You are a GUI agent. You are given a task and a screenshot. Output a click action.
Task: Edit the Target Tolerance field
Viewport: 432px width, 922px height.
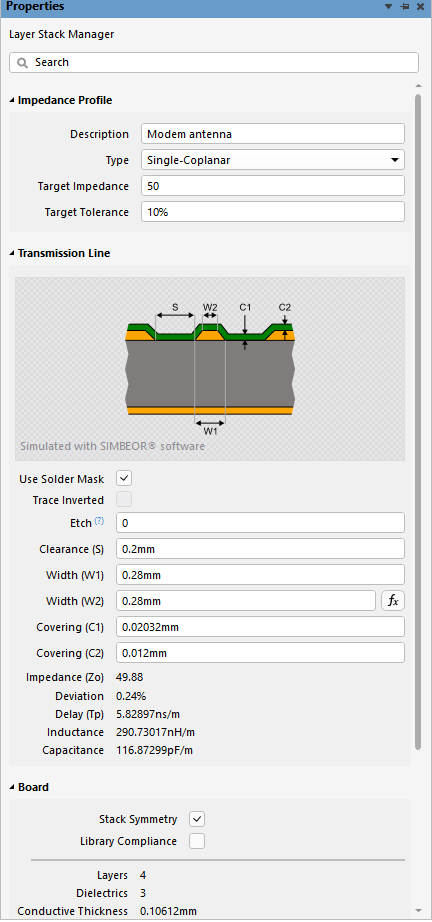[273, 212]
